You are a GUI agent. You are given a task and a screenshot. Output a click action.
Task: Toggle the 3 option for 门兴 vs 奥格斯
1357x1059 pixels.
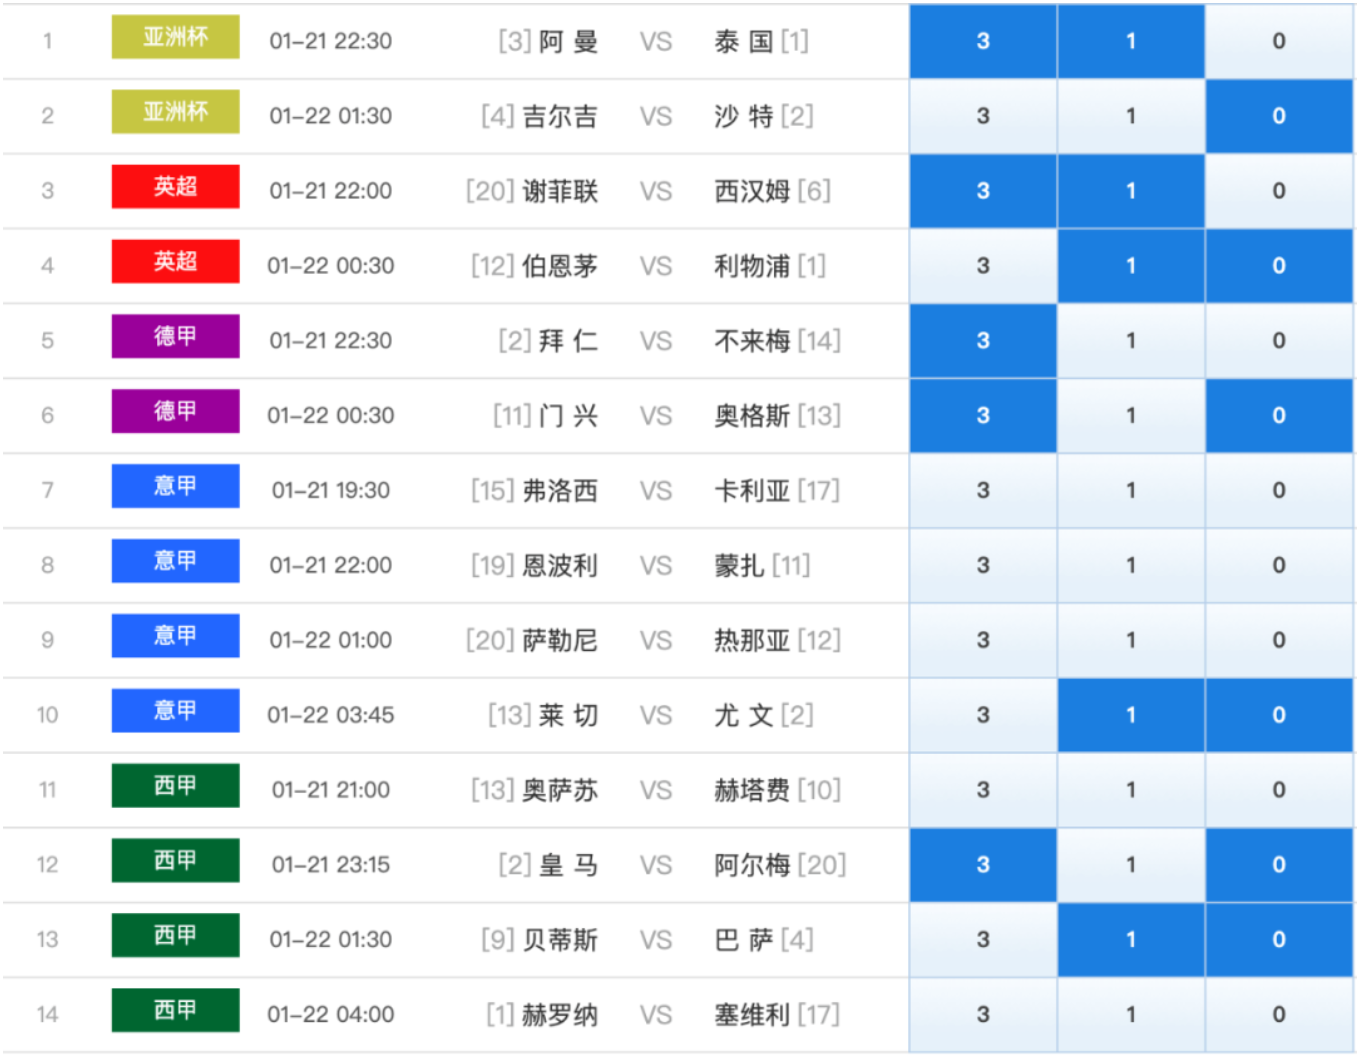(x=983, y=416)
